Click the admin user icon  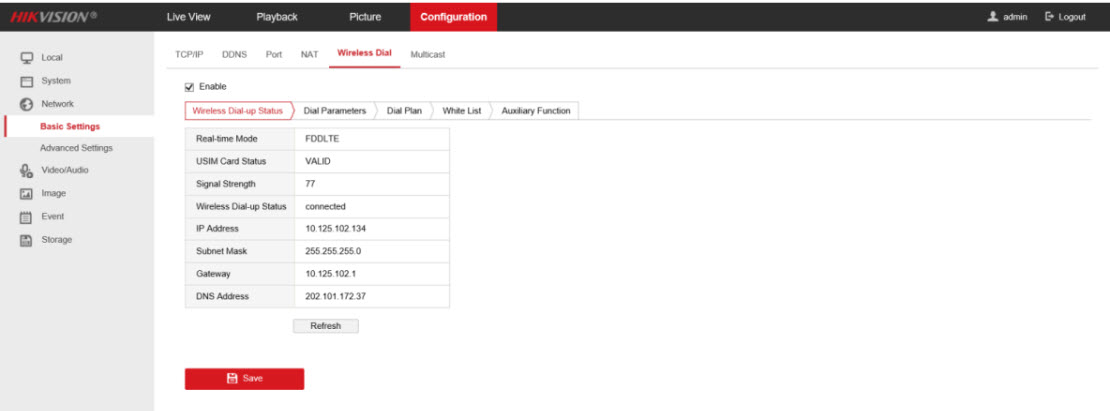point(992,17)
